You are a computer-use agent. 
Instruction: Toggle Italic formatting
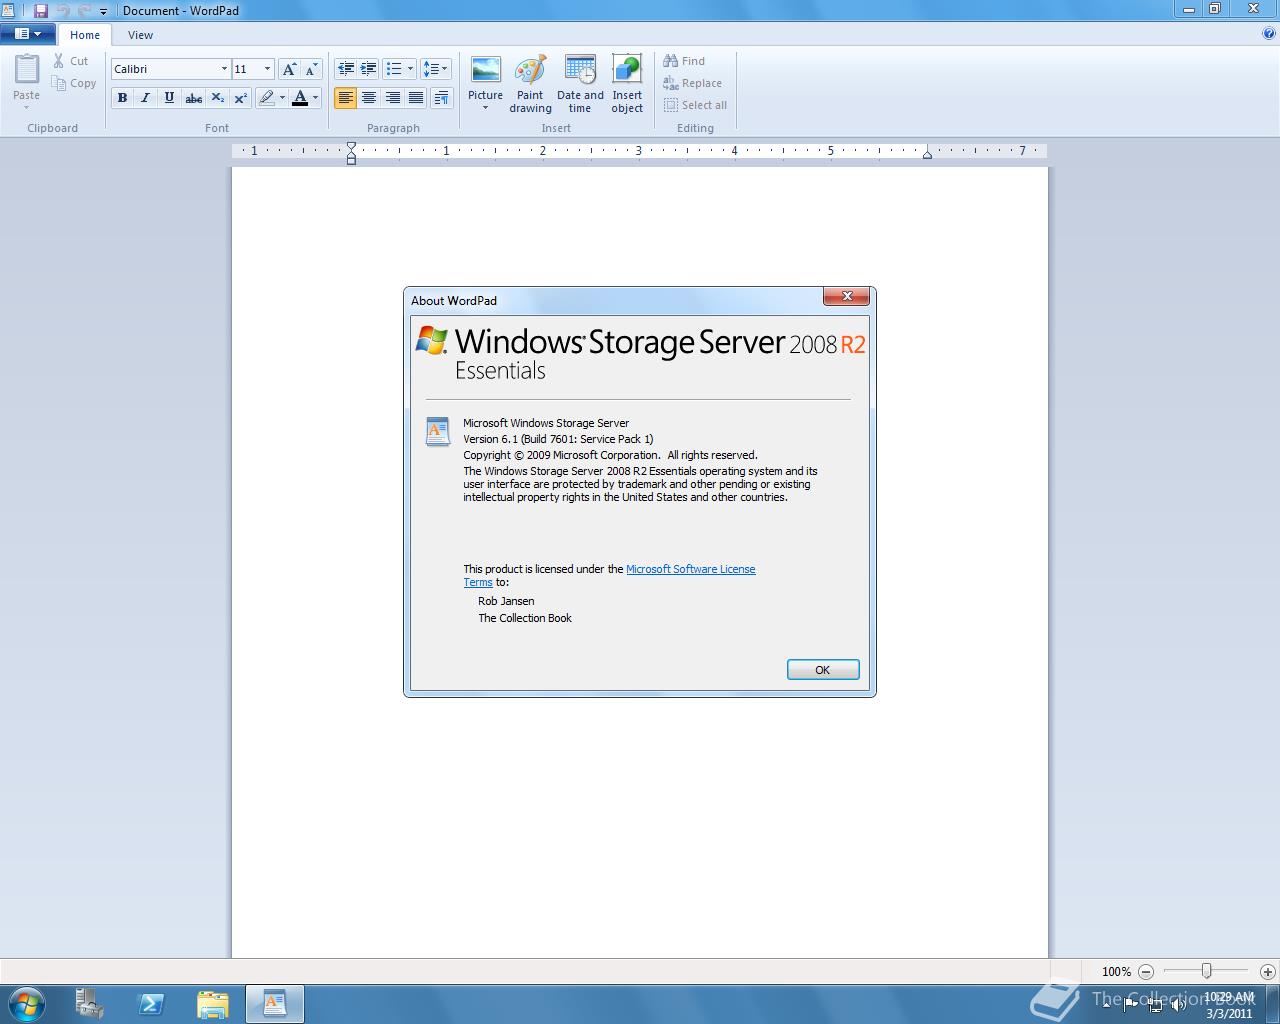[x=146, y=98]
